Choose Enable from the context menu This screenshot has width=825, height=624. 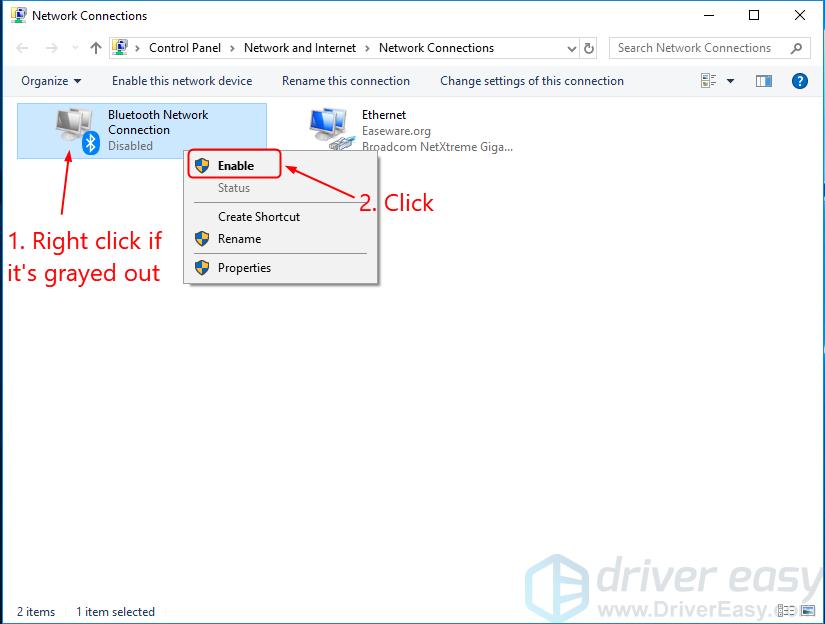click(x=235, y=165)
